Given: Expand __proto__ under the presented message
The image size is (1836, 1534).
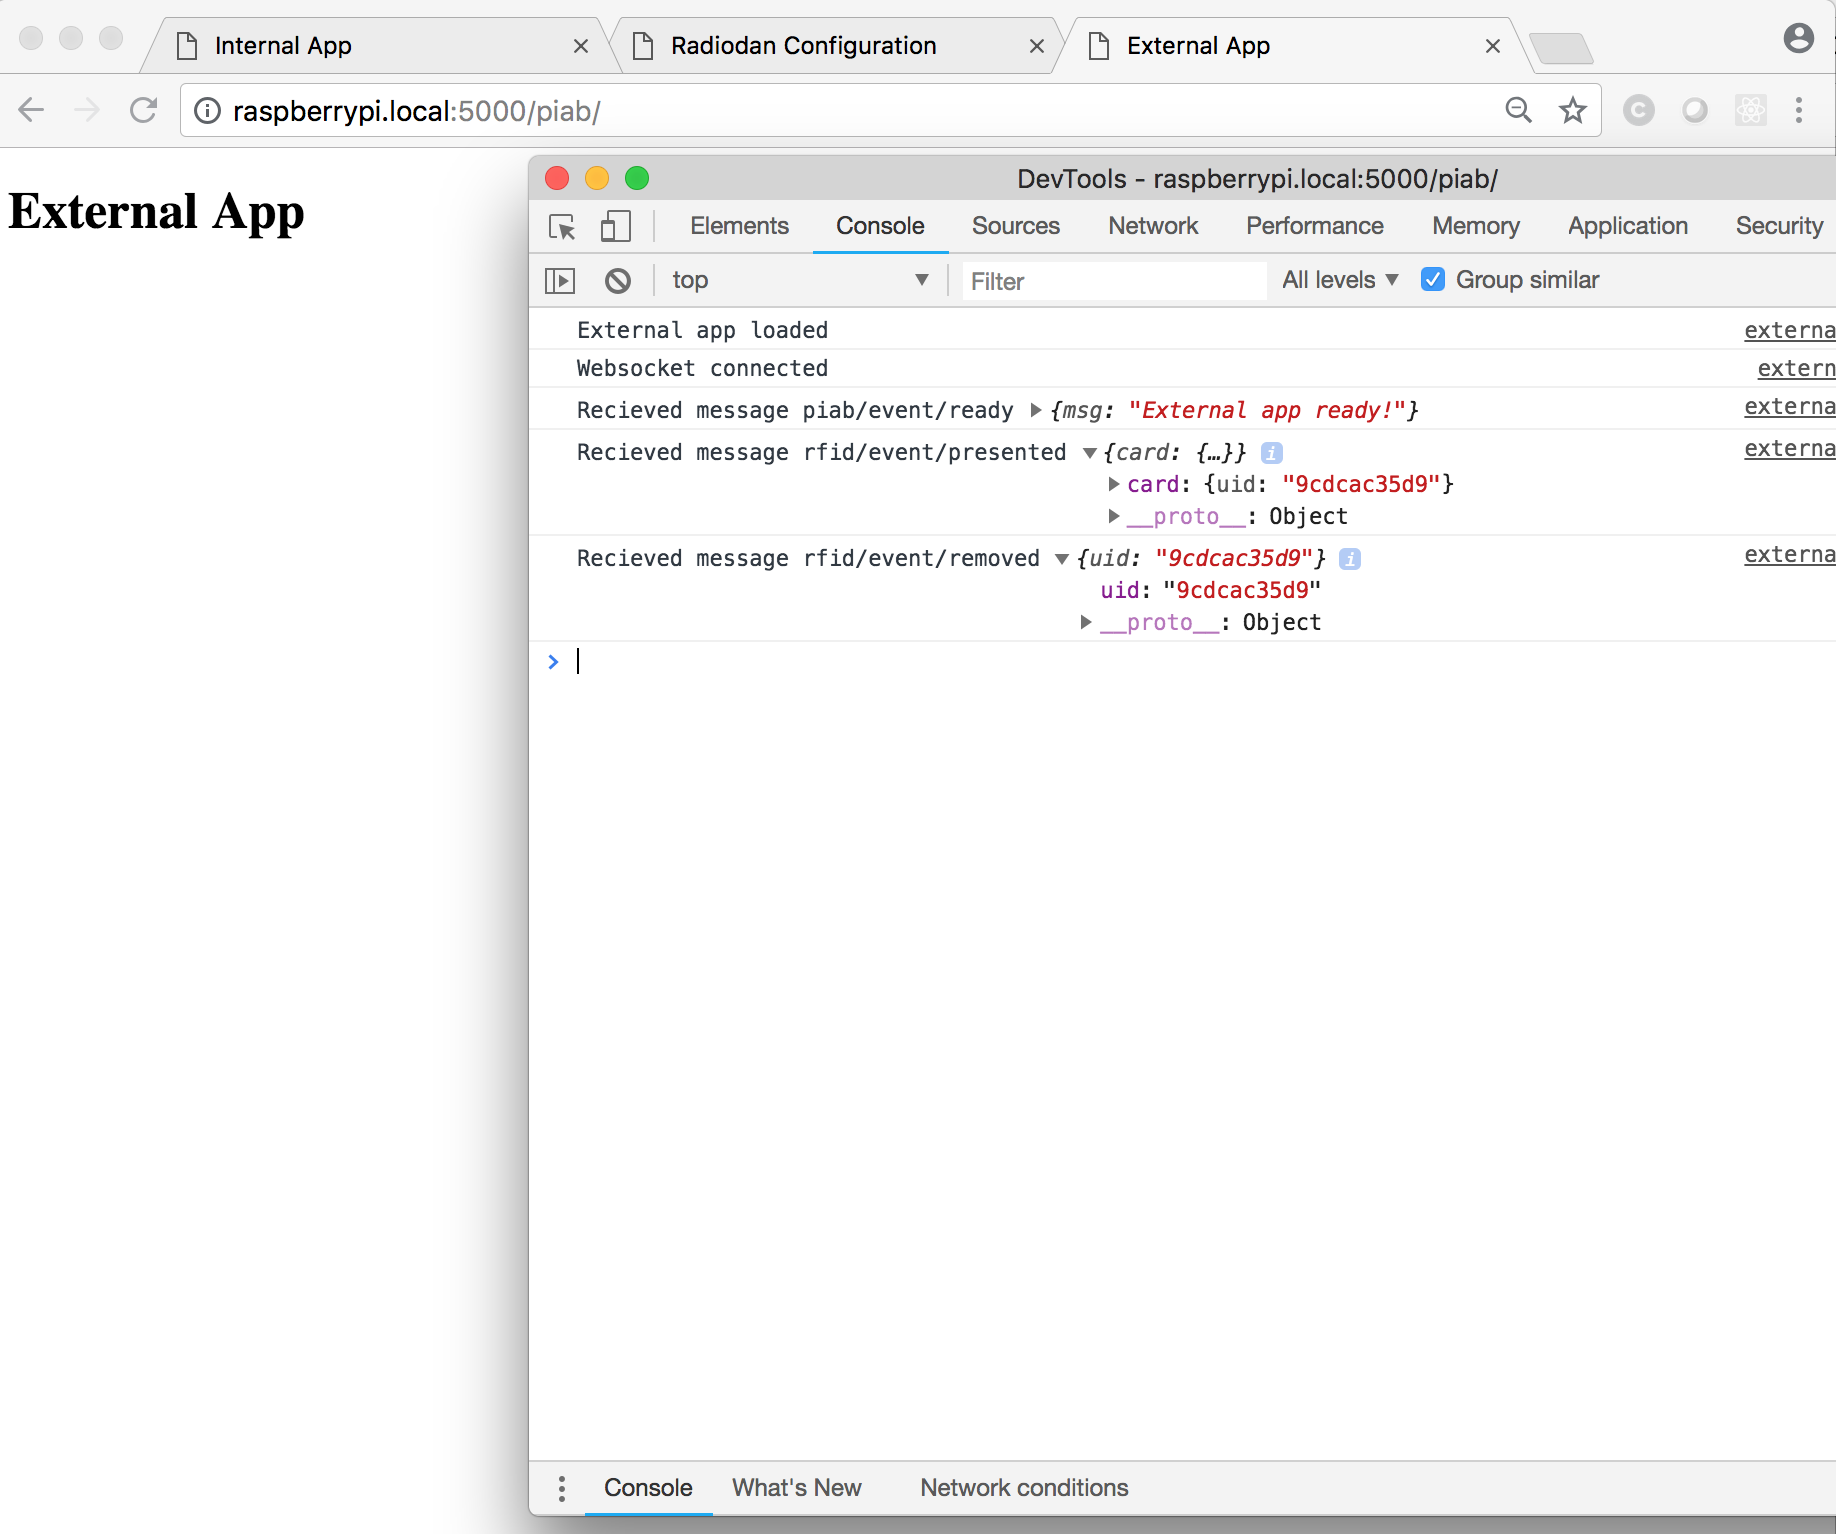Looking at the screenshot, I should click(1113, 517).
